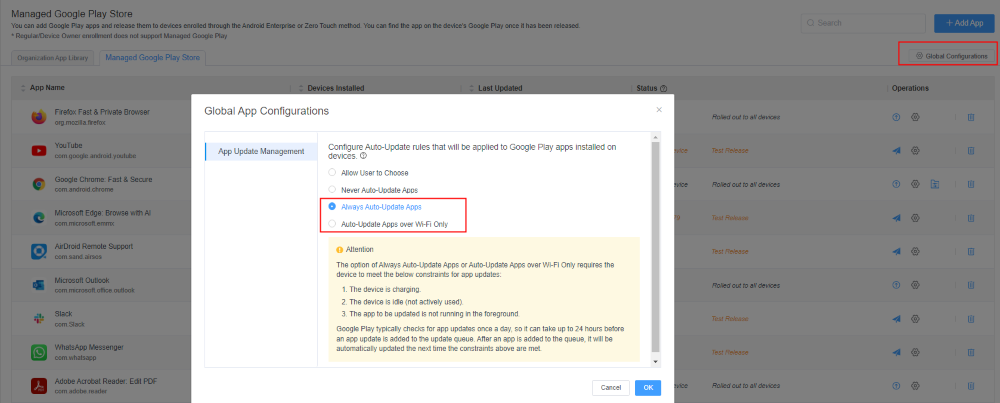Delete the Firefox app via trash icon
Screen dimensions: 1000x403
970,118
